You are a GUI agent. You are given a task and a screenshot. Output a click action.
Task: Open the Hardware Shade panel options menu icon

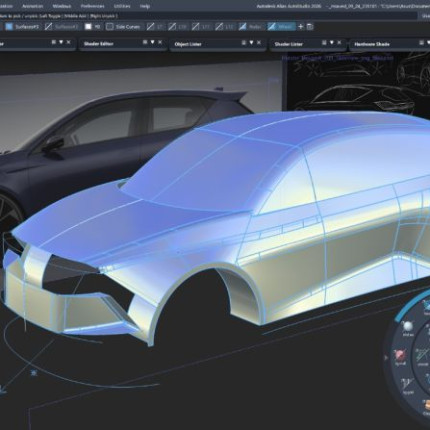pyautogui.click(x=422, y=42)
